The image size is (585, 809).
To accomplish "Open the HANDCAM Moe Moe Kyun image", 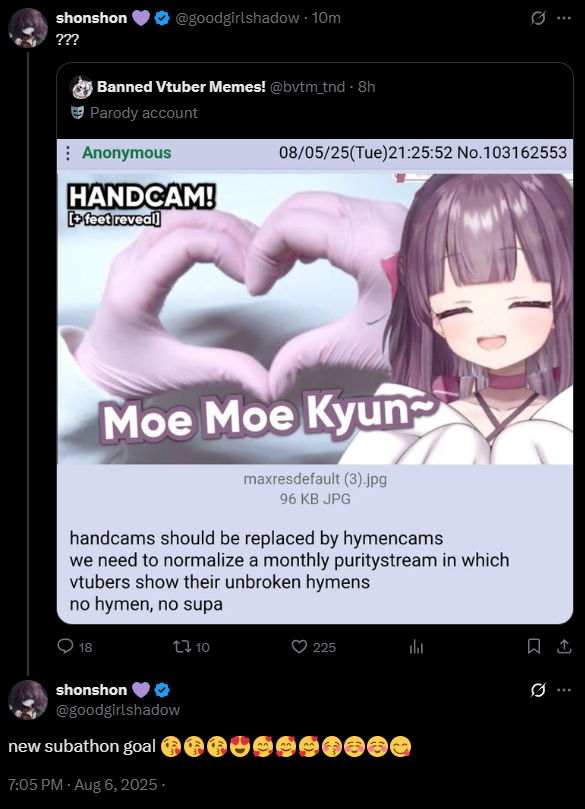I will [x=315, y=318].
